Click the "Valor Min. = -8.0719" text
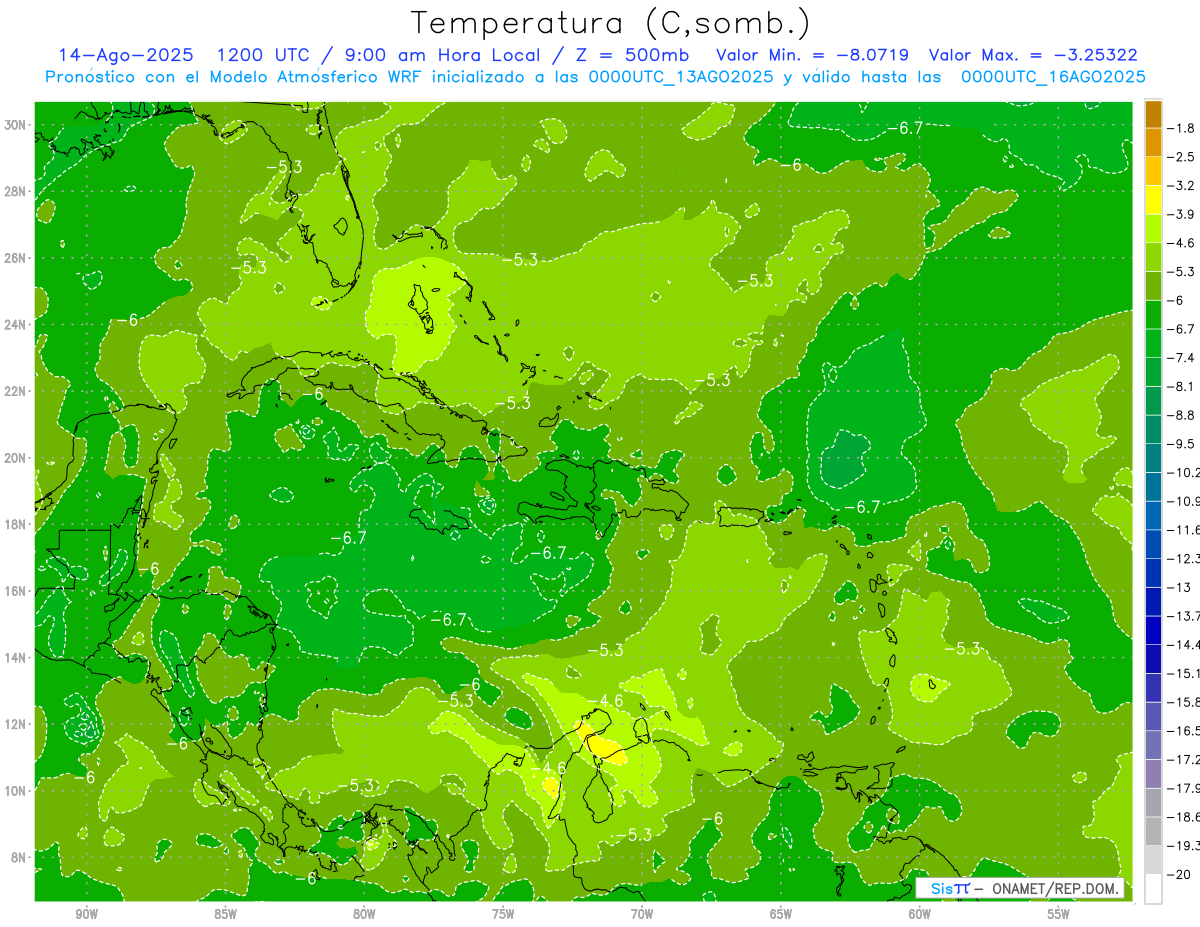 click(813, 55)
